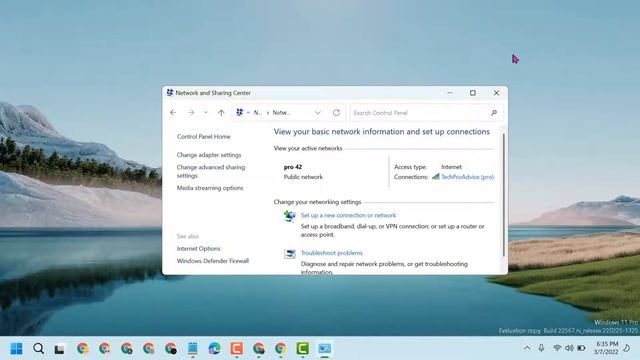Open Internet Options
Screen dimensions: 640x360
click(198, 249)
